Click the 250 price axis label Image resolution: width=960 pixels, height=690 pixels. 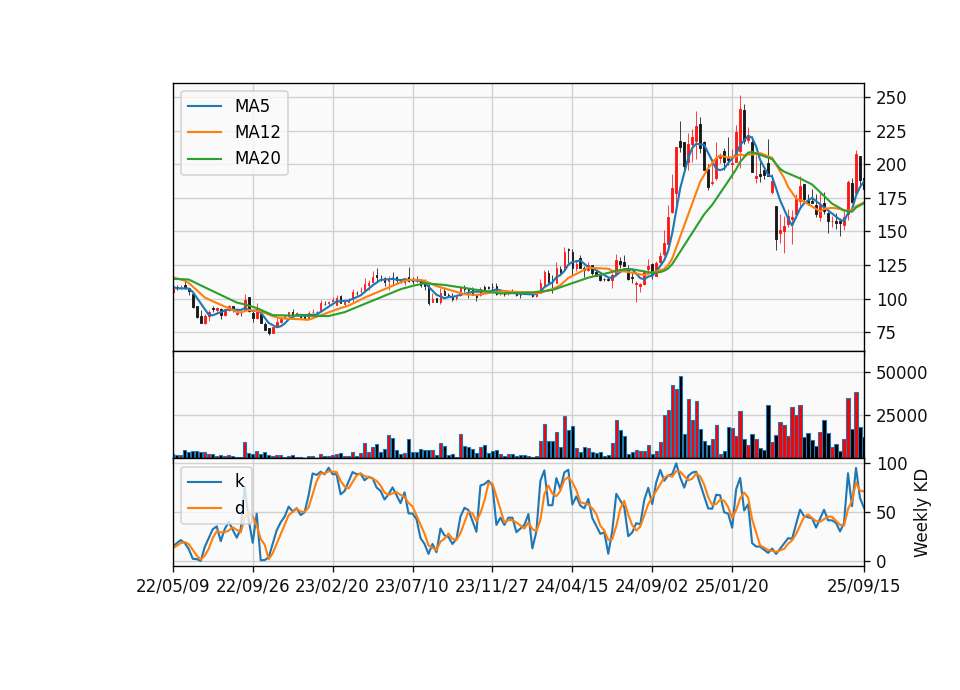tap(891, 98)
